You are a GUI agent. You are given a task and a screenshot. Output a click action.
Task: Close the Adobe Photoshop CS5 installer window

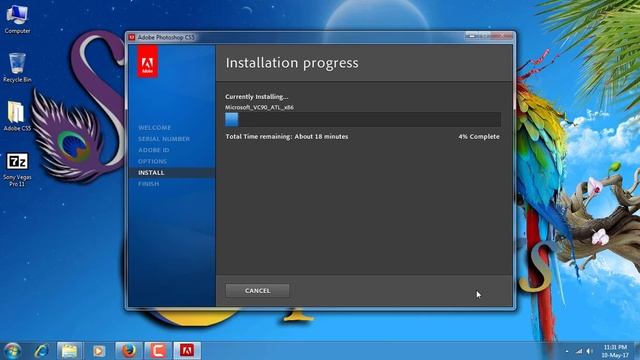click(x=502, y=36)
